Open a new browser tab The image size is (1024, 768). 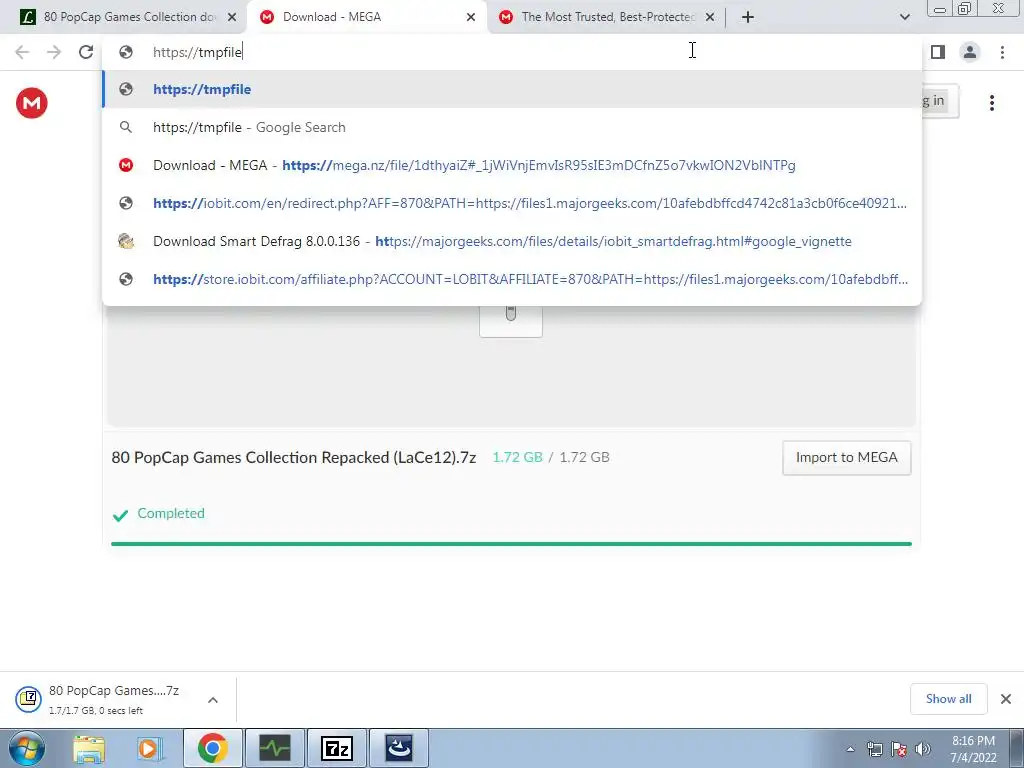[748, 17]
